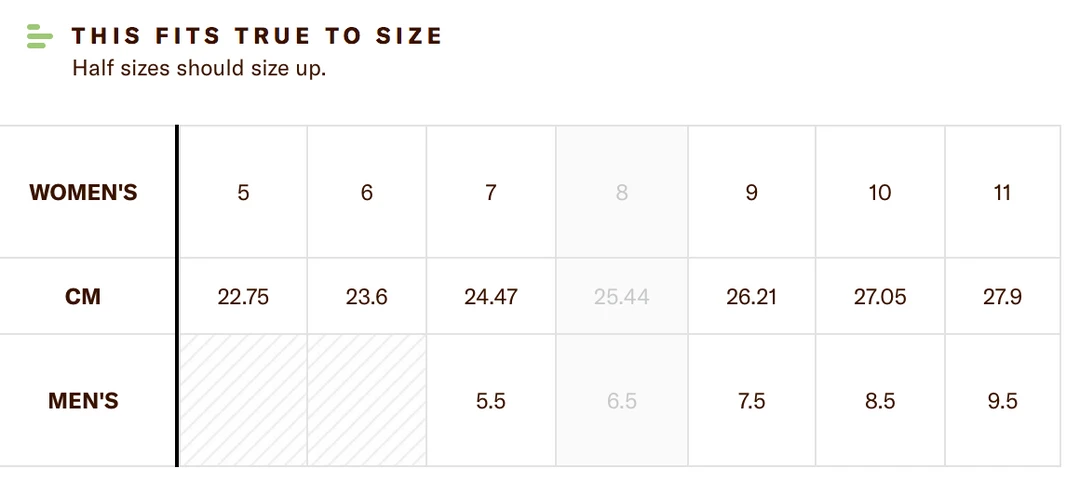Viewport: 1080px width, 495px height.
Task: Click the 22.75 CM cell
Action: tap(243, 297)
